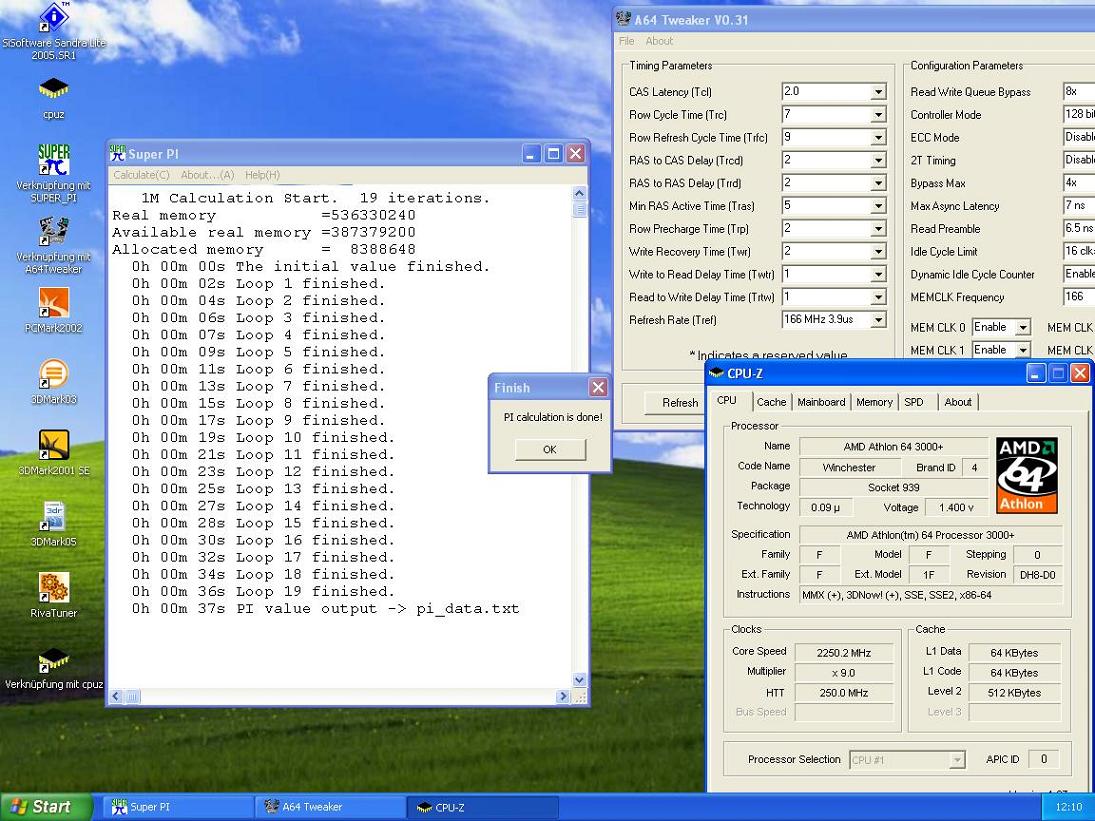Switch to the Mainboard tab in CPU-Z

coord(820,402)
